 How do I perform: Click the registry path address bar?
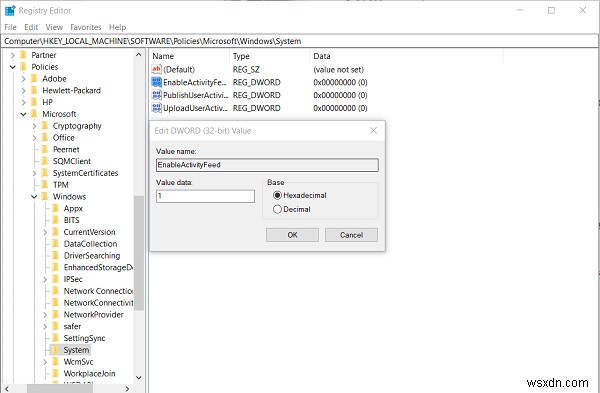pyautogui.click(x=300, y=41)
